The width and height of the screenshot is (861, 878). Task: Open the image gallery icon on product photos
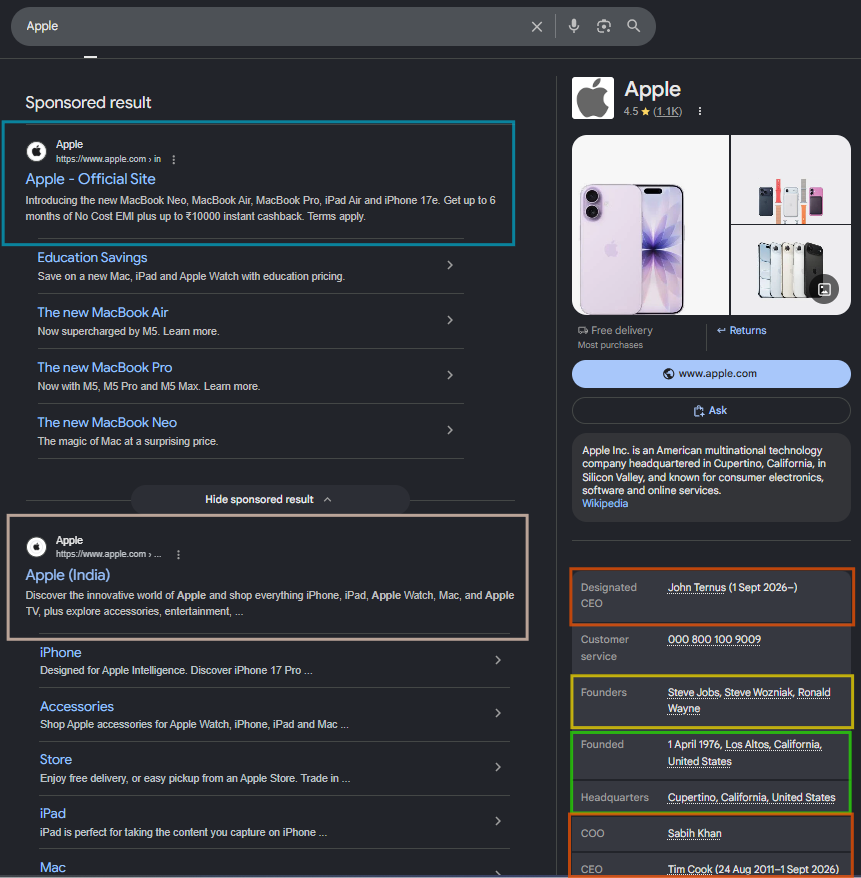pyautogui.click(x=824, y=289)
